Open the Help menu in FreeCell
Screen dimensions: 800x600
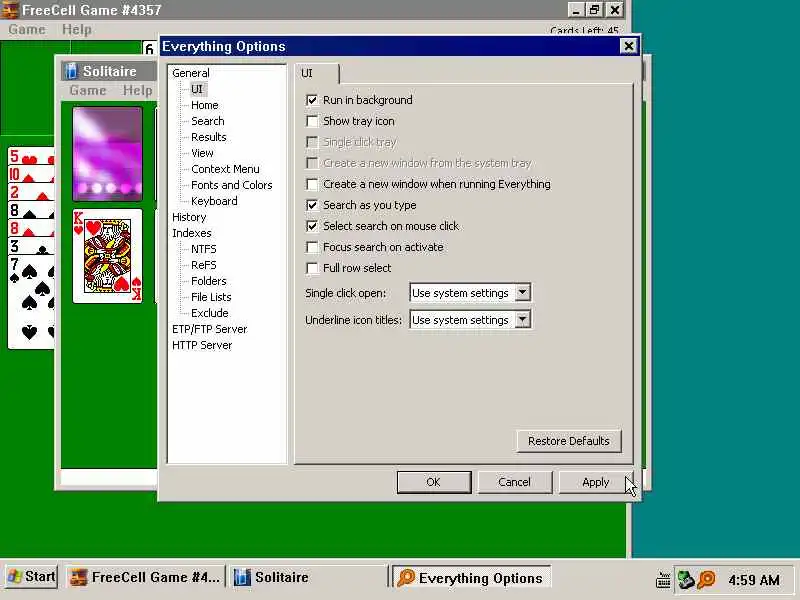pos(77,30)
